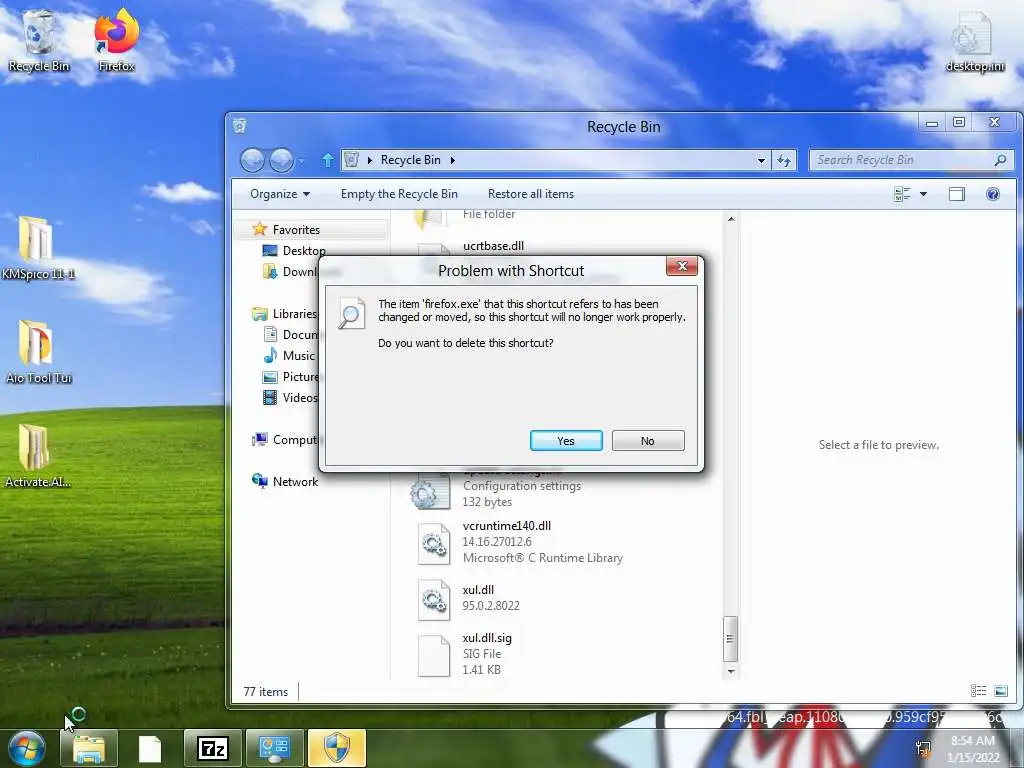Select the desktop.ini file on the desktop
This screenshot has height=768, width=1024.
point(974,42)
